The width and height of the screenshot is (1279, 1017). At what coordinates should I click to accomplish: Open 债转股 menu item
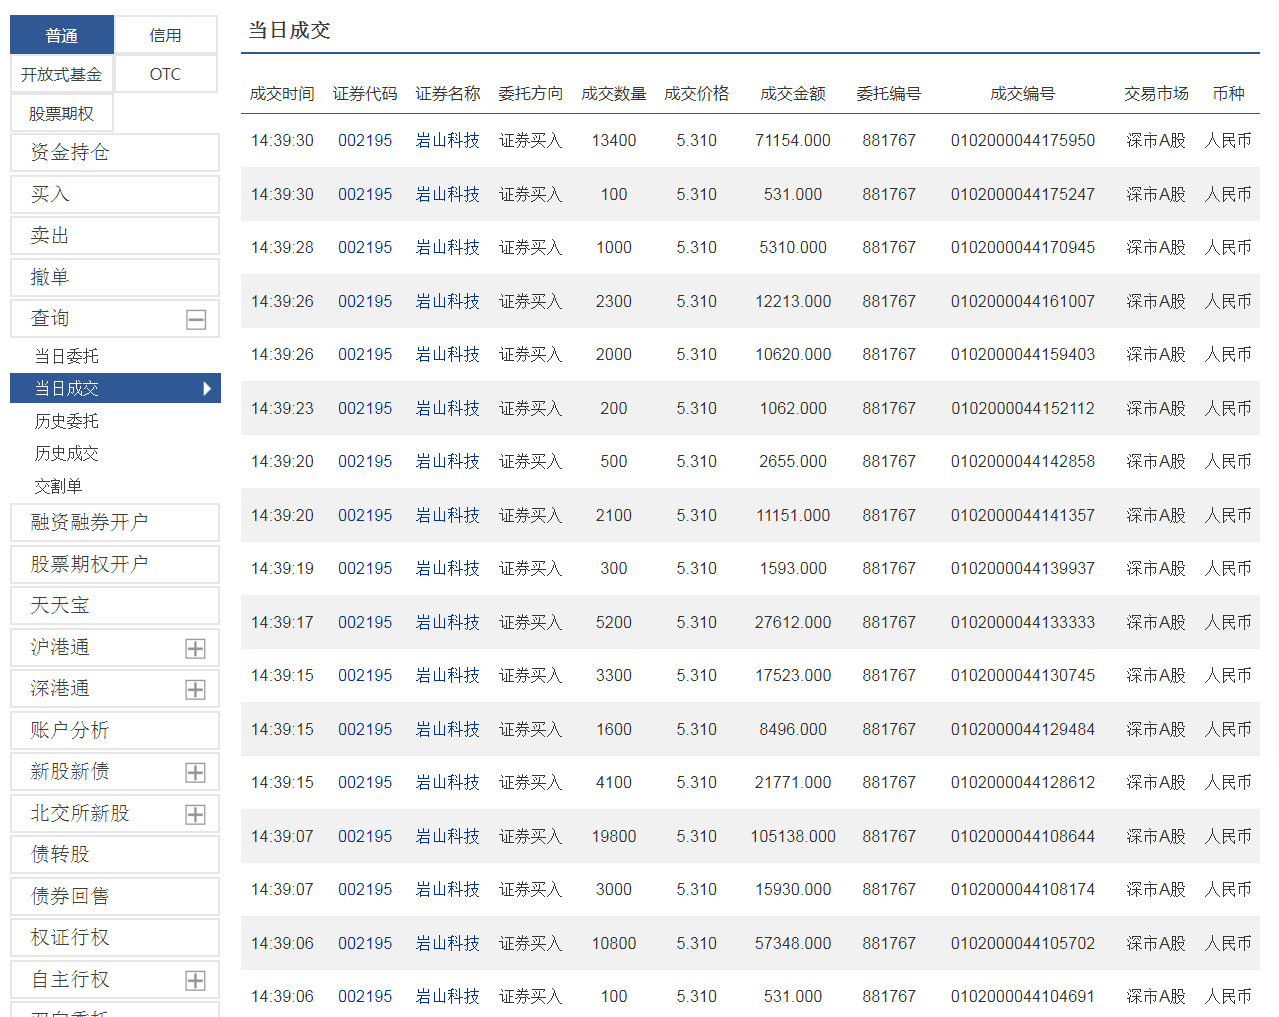(115, 854)
